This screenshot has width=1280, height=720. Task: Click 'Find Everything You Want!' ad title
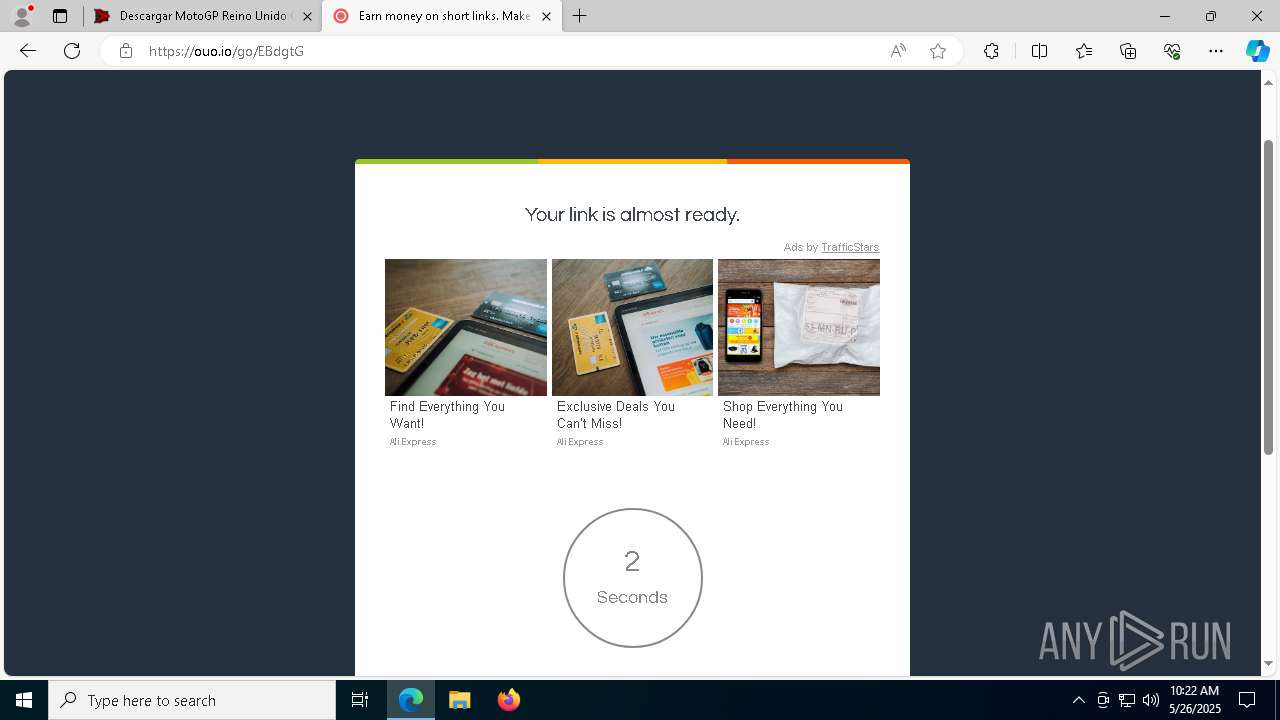[x=447, y=415]
